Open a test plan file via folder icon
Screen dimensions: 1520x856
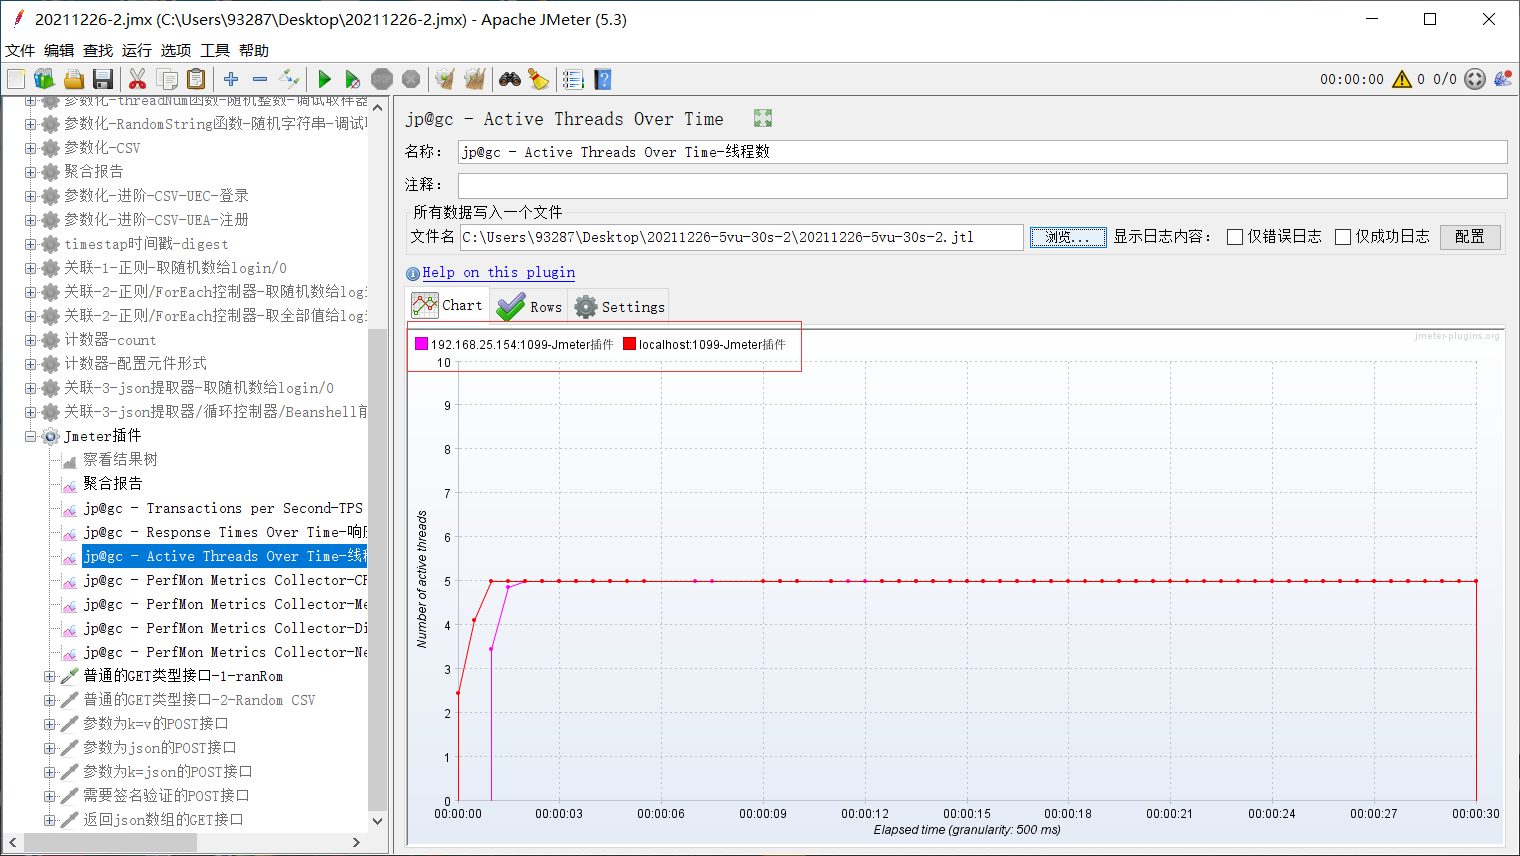click(73, 79)
